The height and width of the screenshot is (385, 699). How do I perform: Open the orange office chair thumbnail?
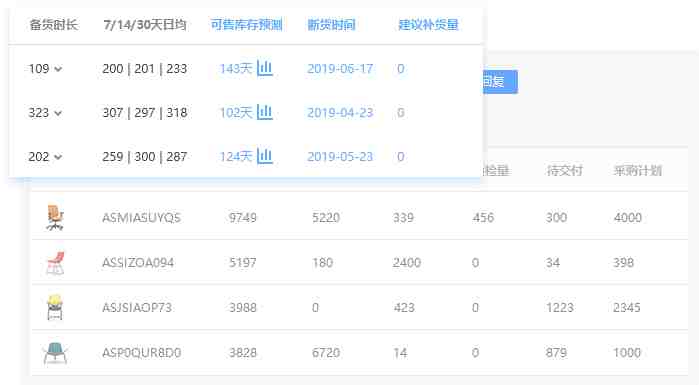click(x=55, y=217)
